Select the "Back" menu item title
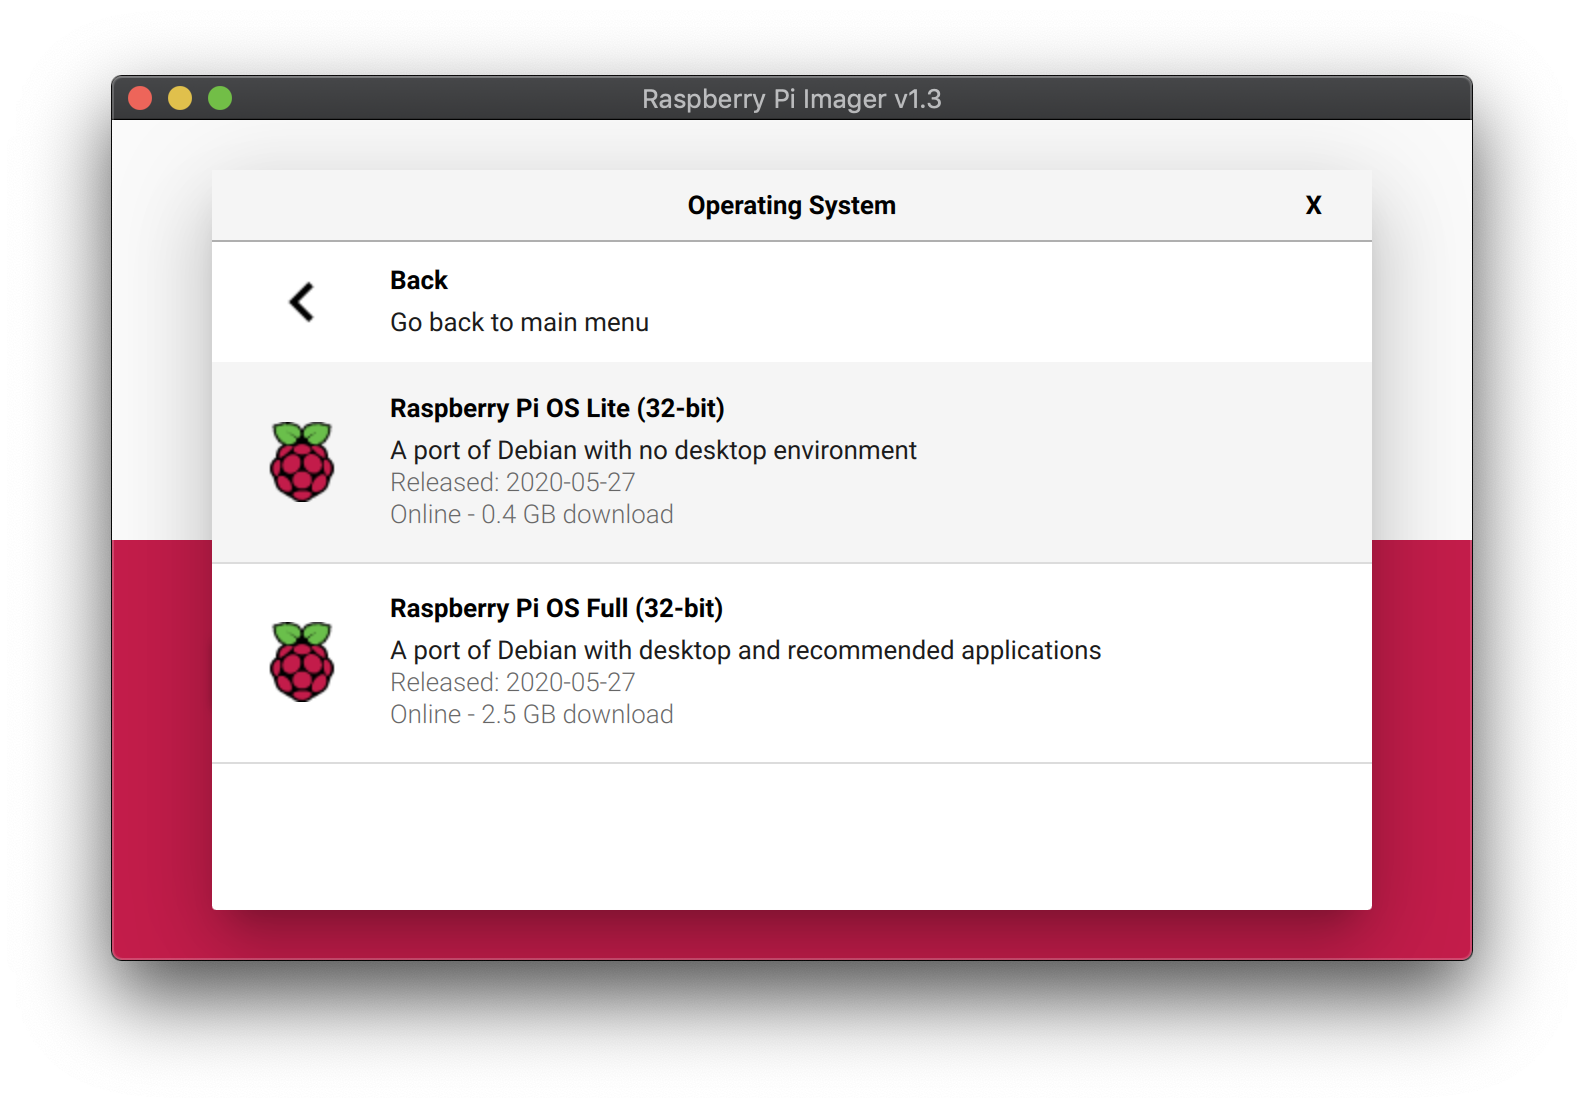The width and height of the screenshot is (1584, 1108). [x=418, y=280]
